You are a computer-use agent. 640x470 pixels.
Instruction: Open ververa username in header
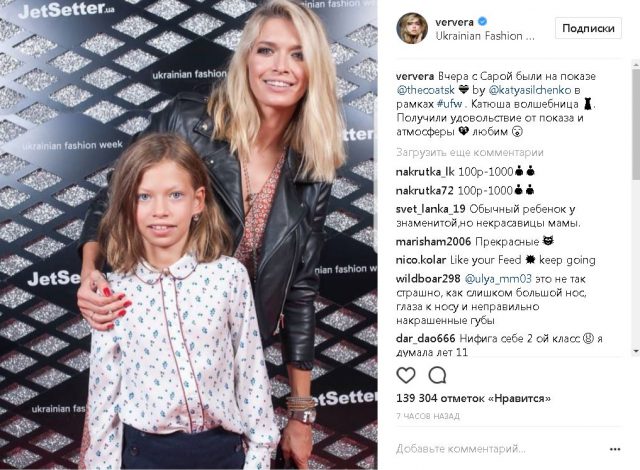tap(454, 22)
